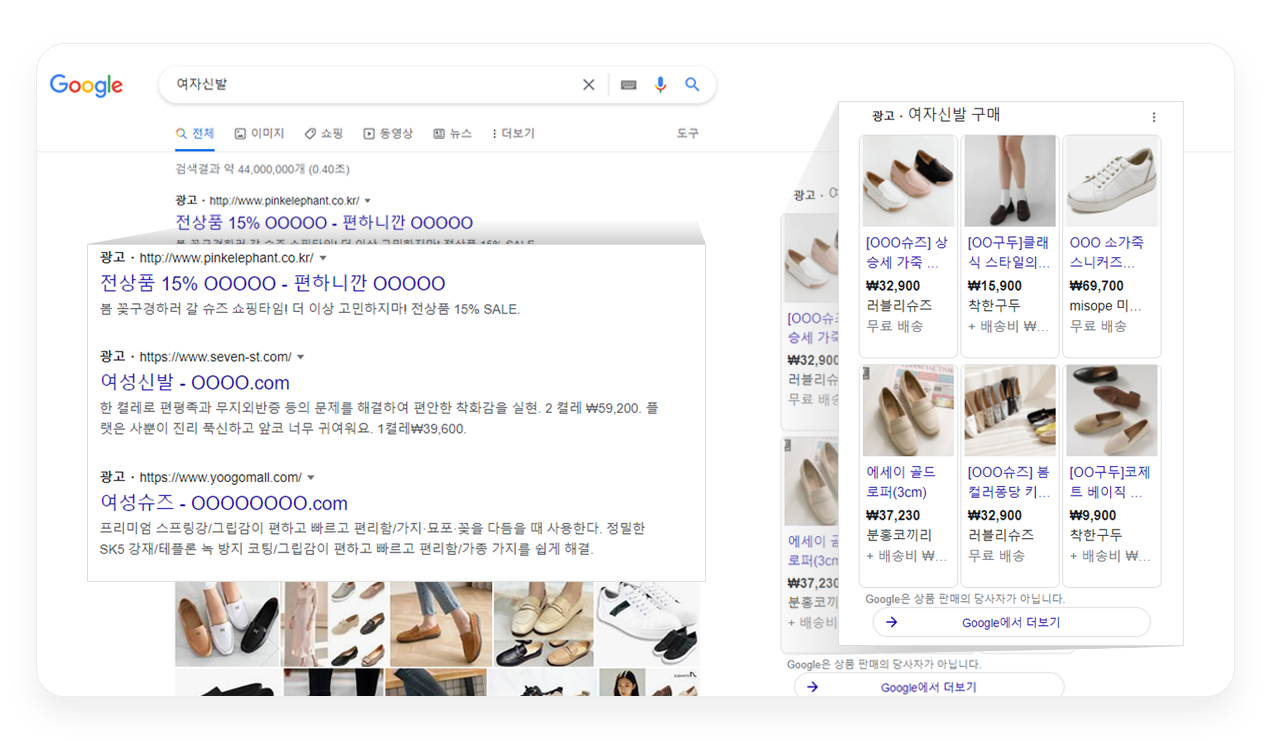Expand the pinkelephant.co.kr ad URL dropdown
Image resolution: width=1270 pixels, height=740 pixels.
(324, 257)
